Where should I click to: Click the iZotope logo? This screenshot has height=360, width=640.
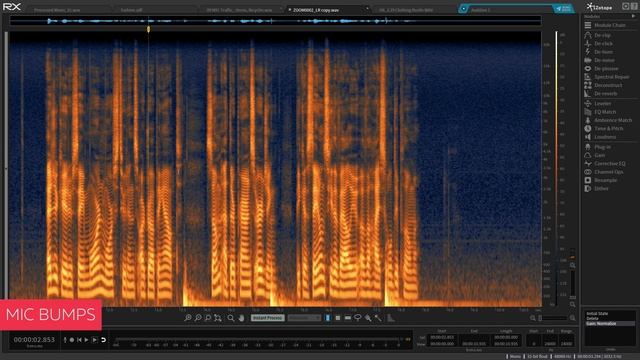click(600, 7)
